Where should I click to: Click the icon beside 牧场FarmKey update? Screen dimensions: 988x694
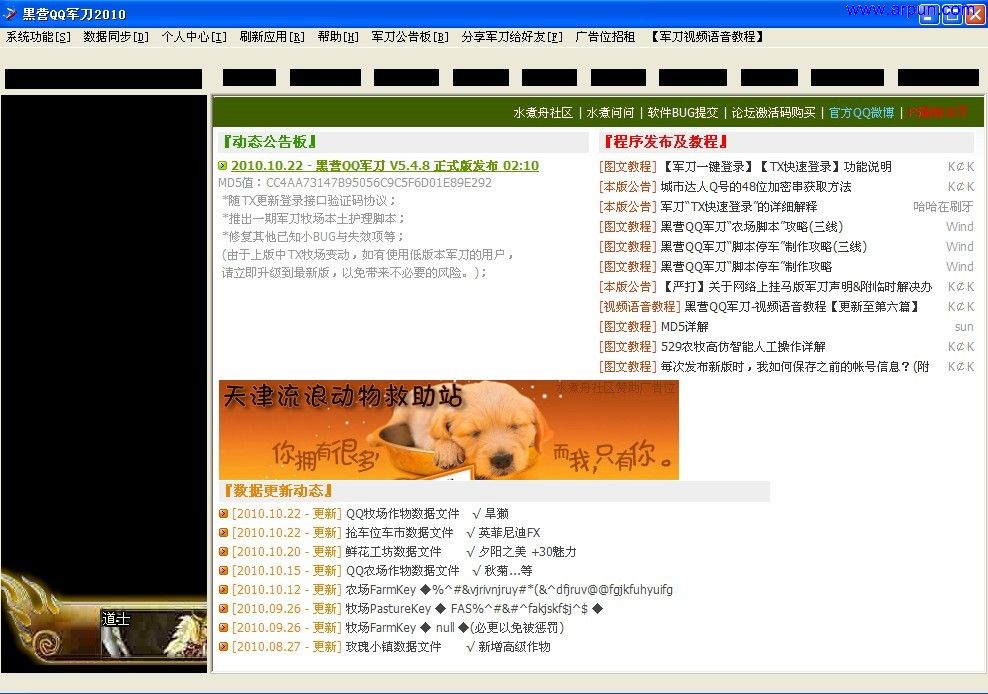223,628
